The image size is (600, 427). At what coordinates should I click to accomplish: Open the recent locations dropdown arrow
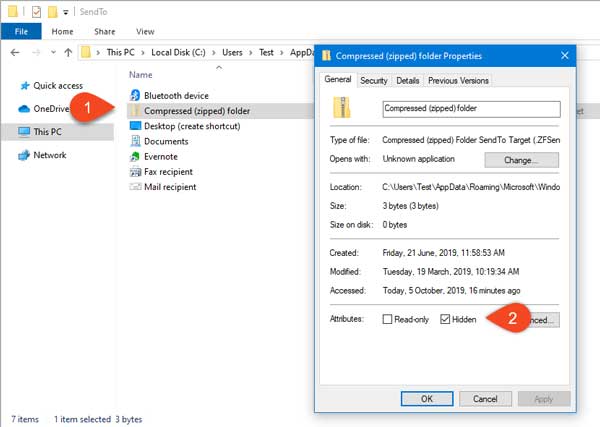tap(53, 52)
